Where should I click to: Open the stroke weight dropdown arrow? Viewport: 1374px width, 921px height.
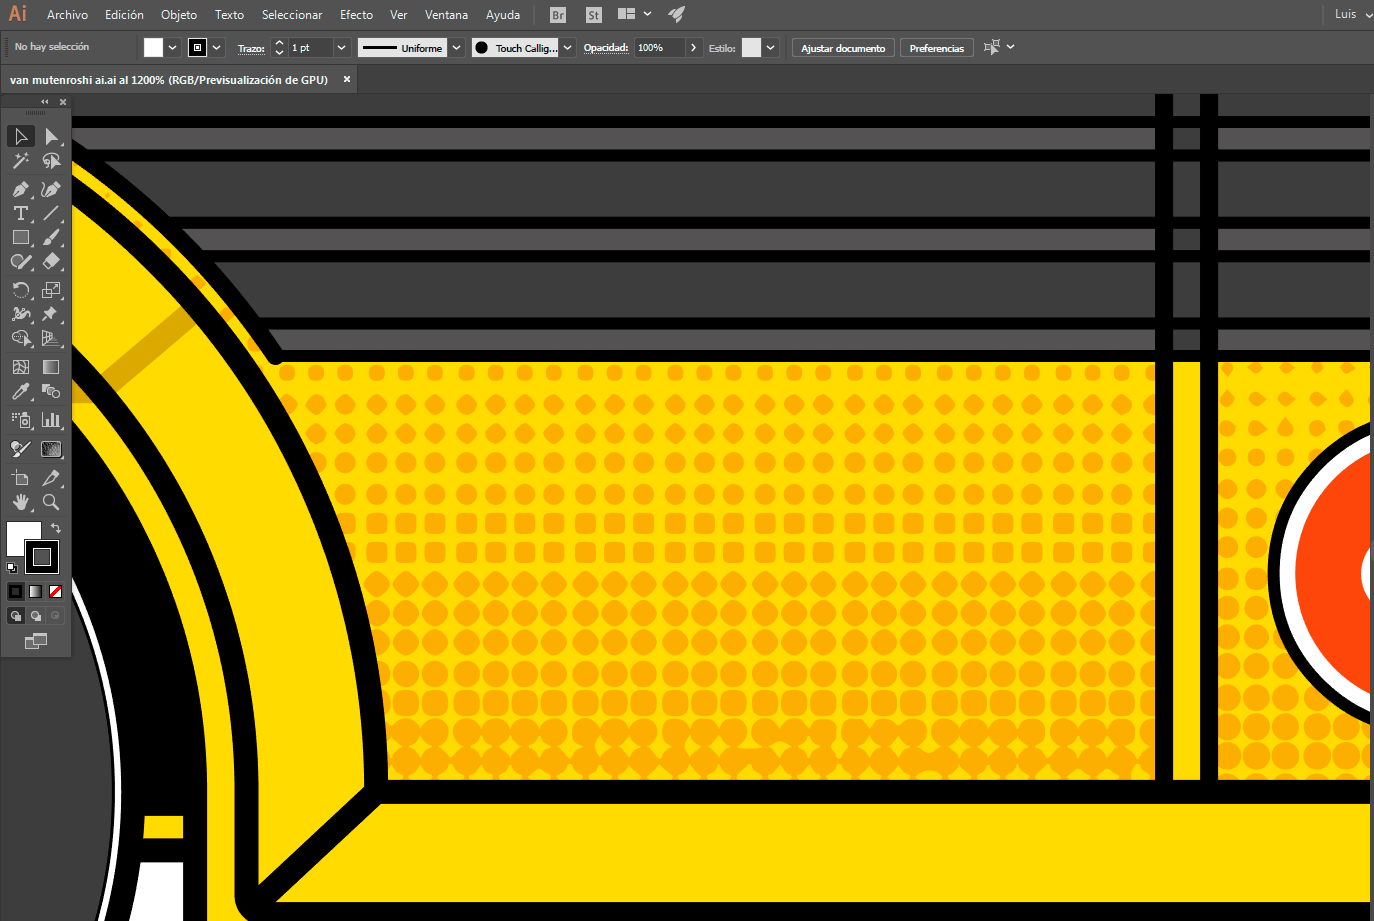tap(341, 48)
